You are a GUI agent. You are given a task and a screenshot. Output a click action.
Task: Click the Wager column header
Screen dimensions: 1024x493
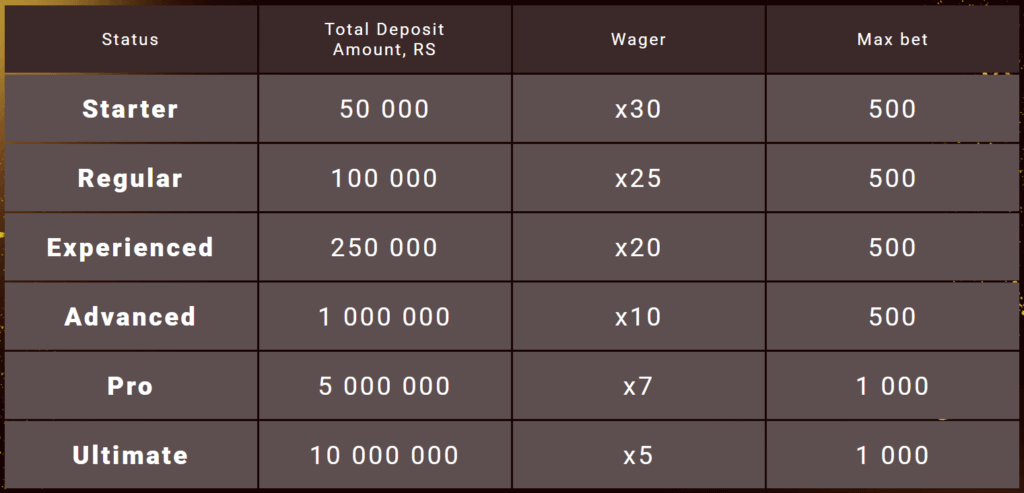[638, 39]
